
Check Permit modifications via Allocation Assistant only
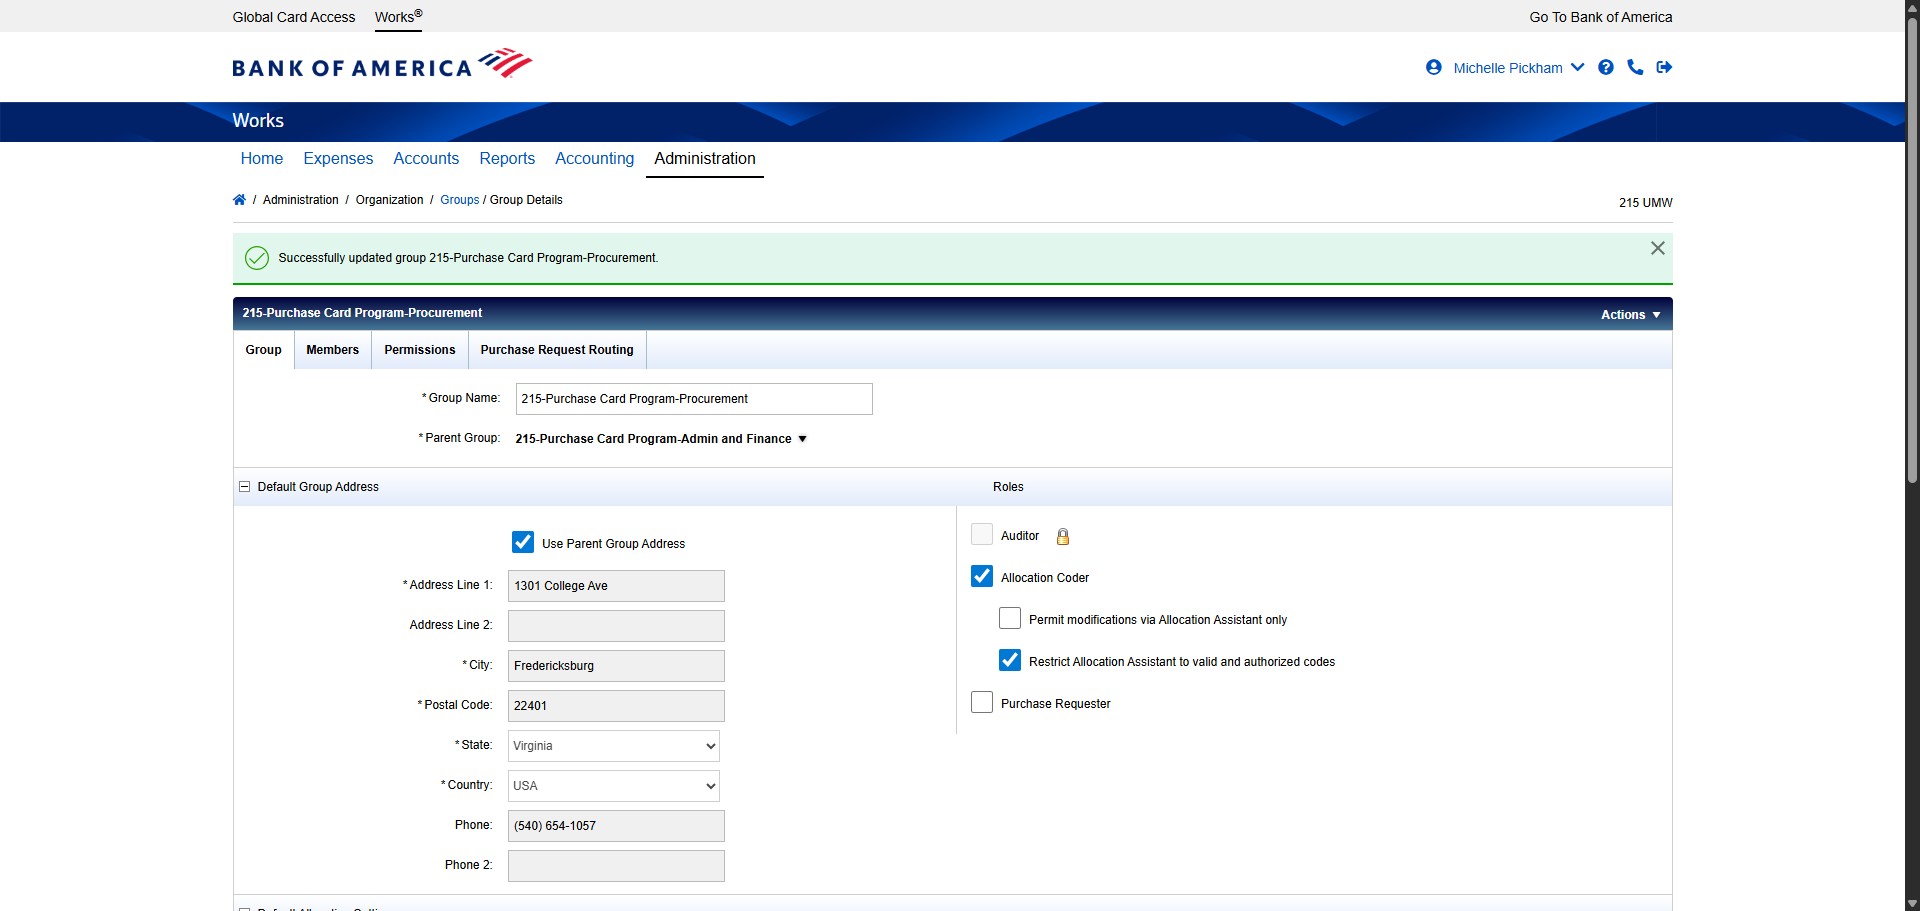[x=1010, y=619]
